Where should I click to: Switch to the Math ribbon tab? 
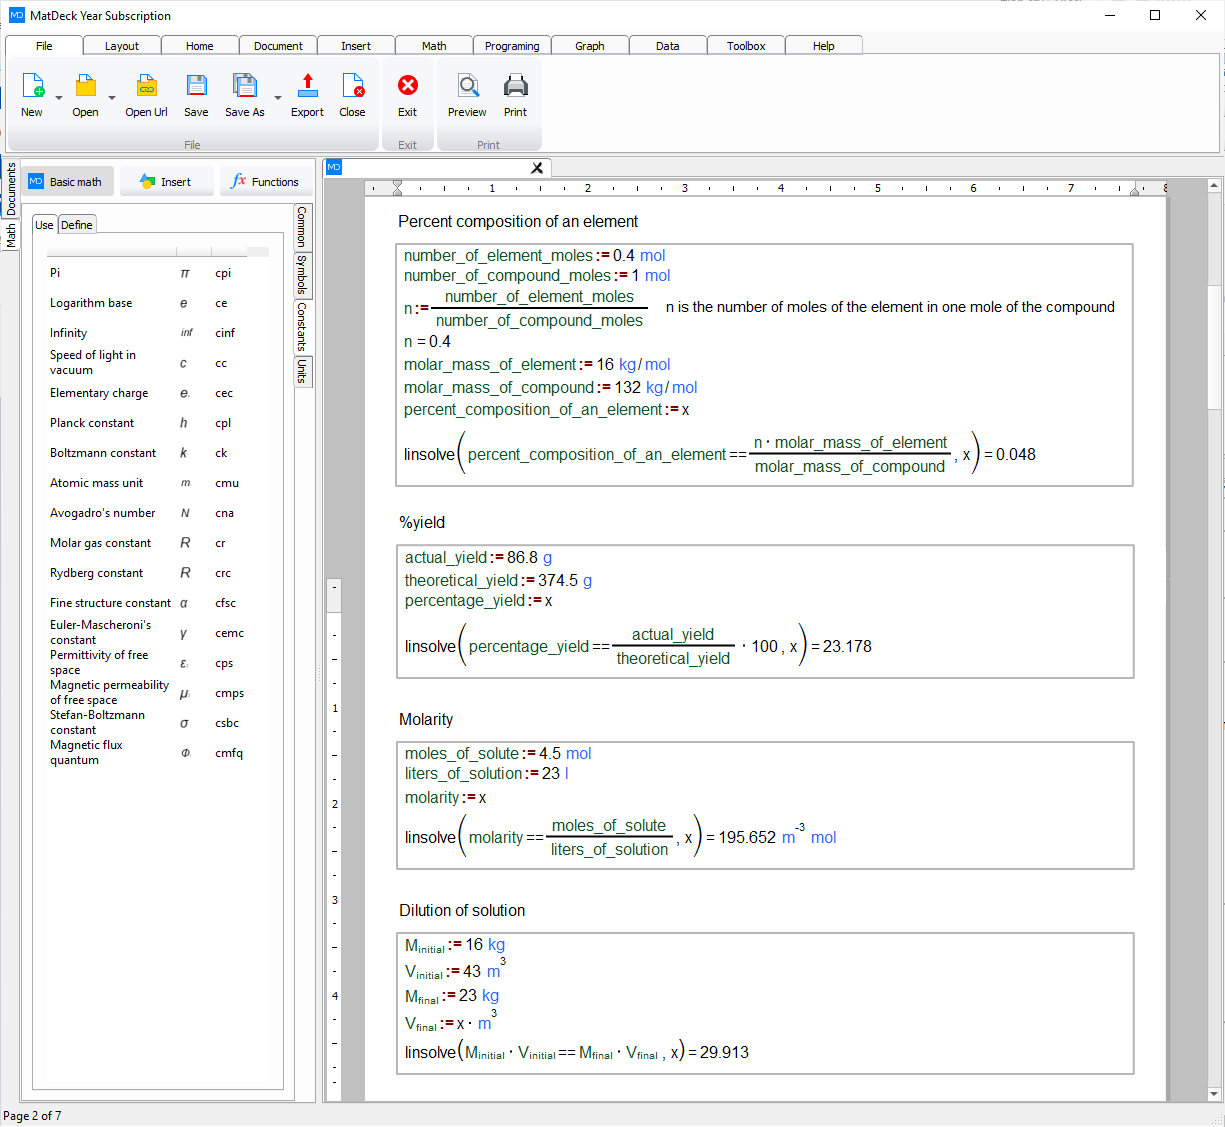tap(434, 45)
